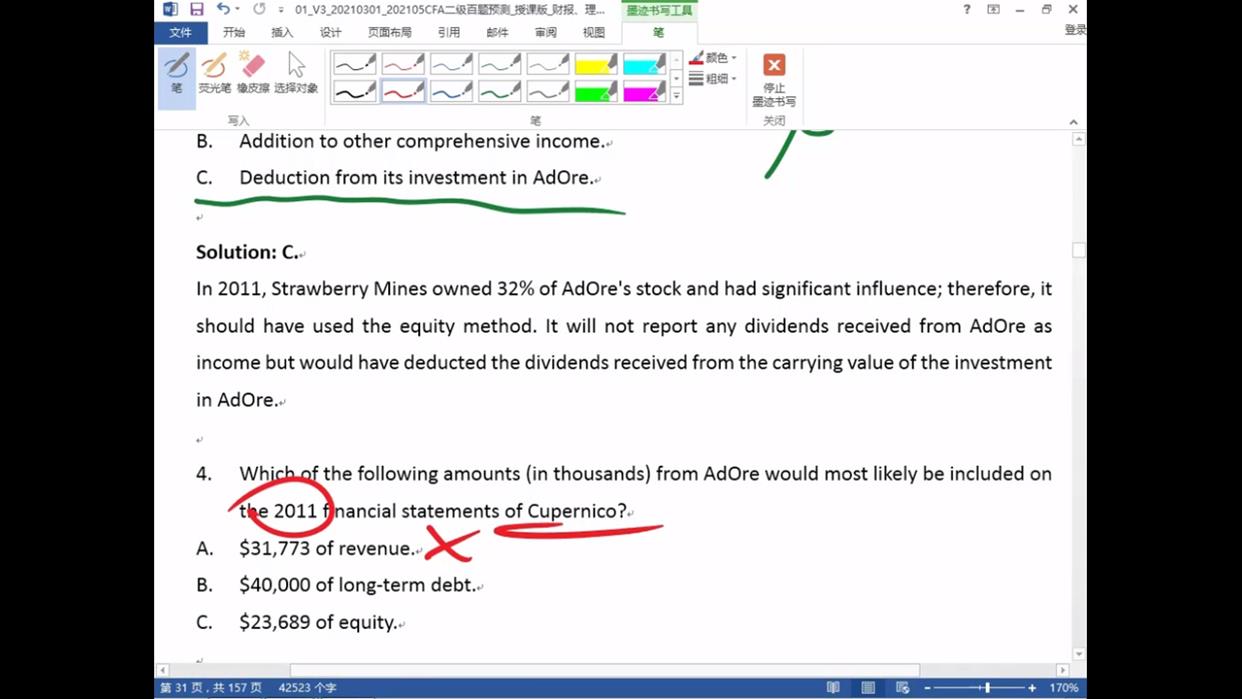Click the zoom slider handle
Screen dimensions: 1242x699
(987, 688)
